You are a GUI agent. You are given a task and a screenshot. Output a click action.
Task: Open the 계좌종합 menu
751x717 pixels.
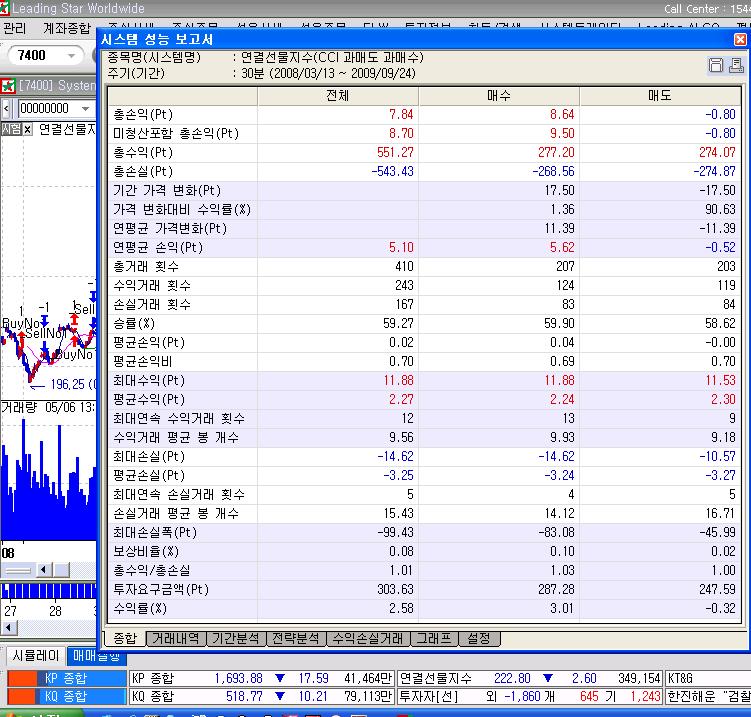click(66, 28)
